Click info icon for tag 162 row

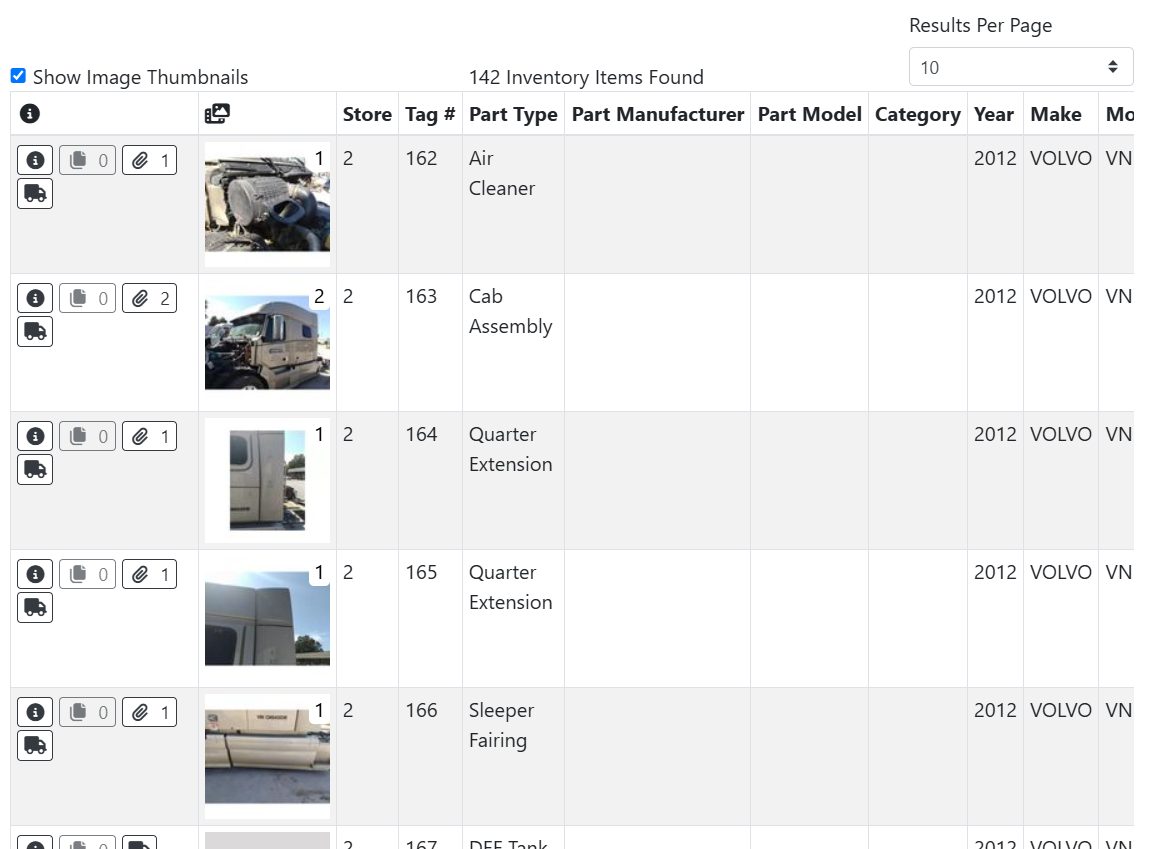pyautogui.click(x=35, y=160)
